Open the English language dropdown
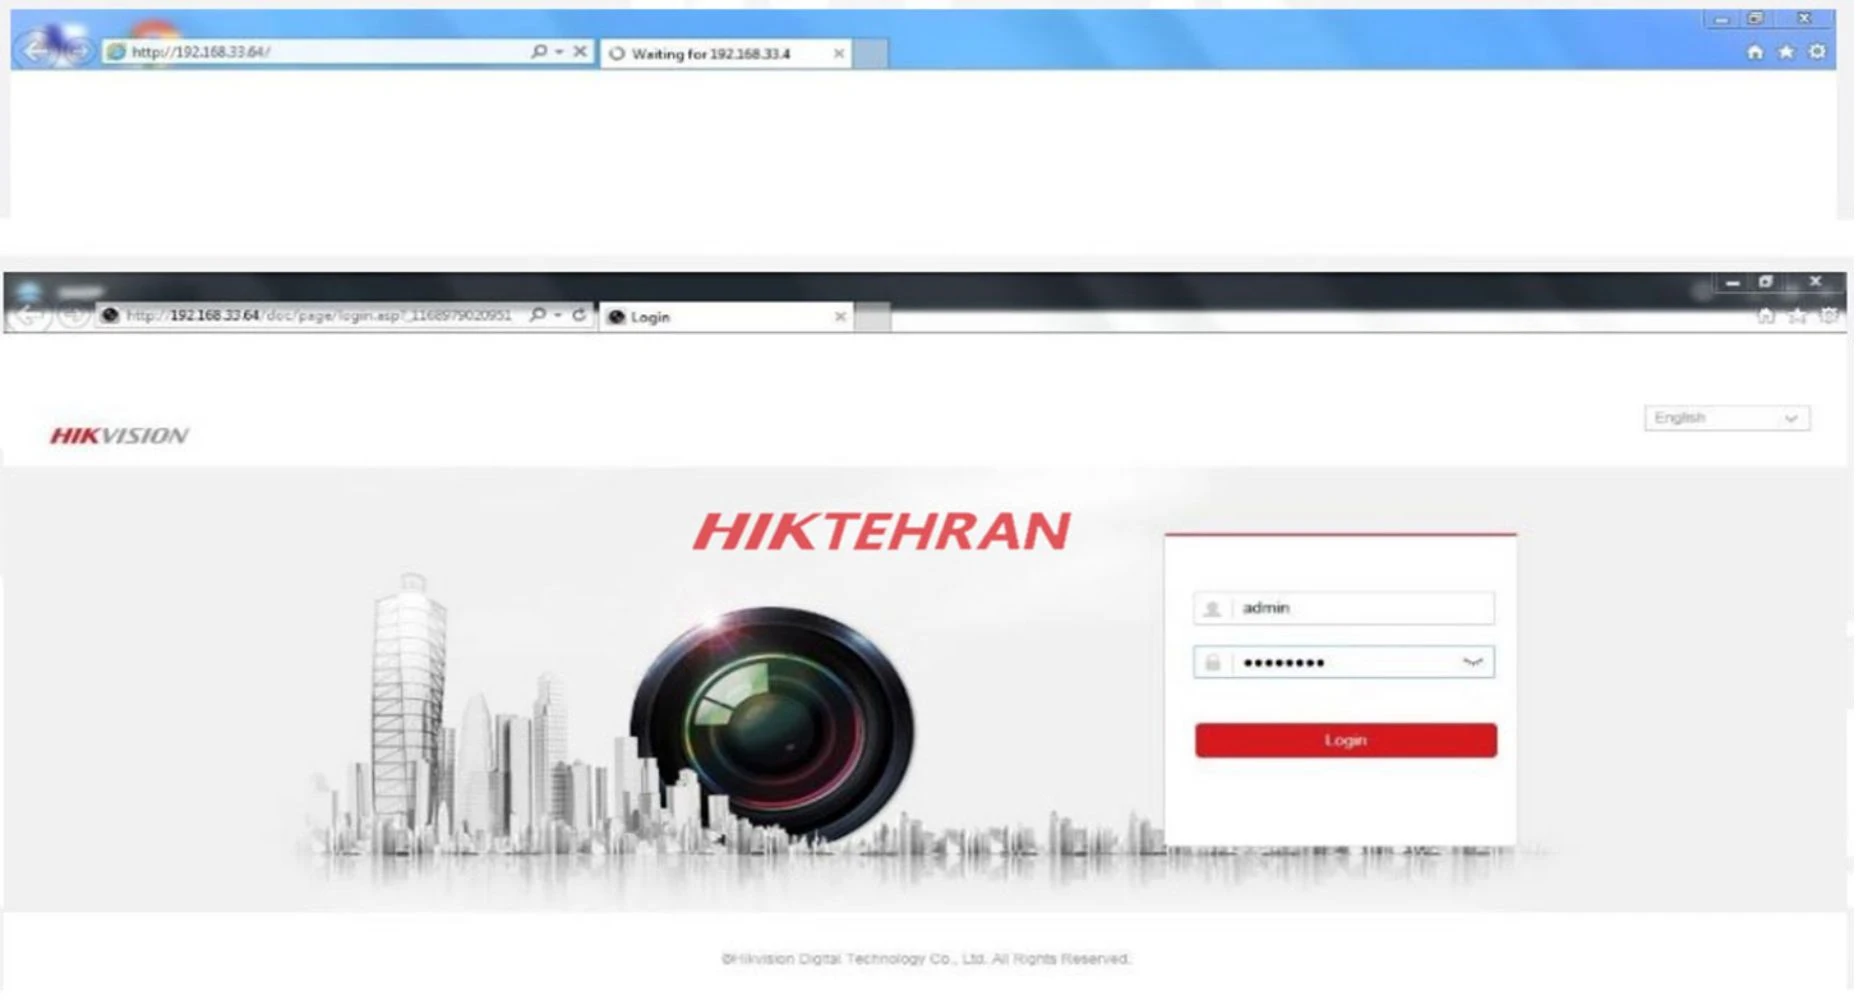 coord(1727,418)
